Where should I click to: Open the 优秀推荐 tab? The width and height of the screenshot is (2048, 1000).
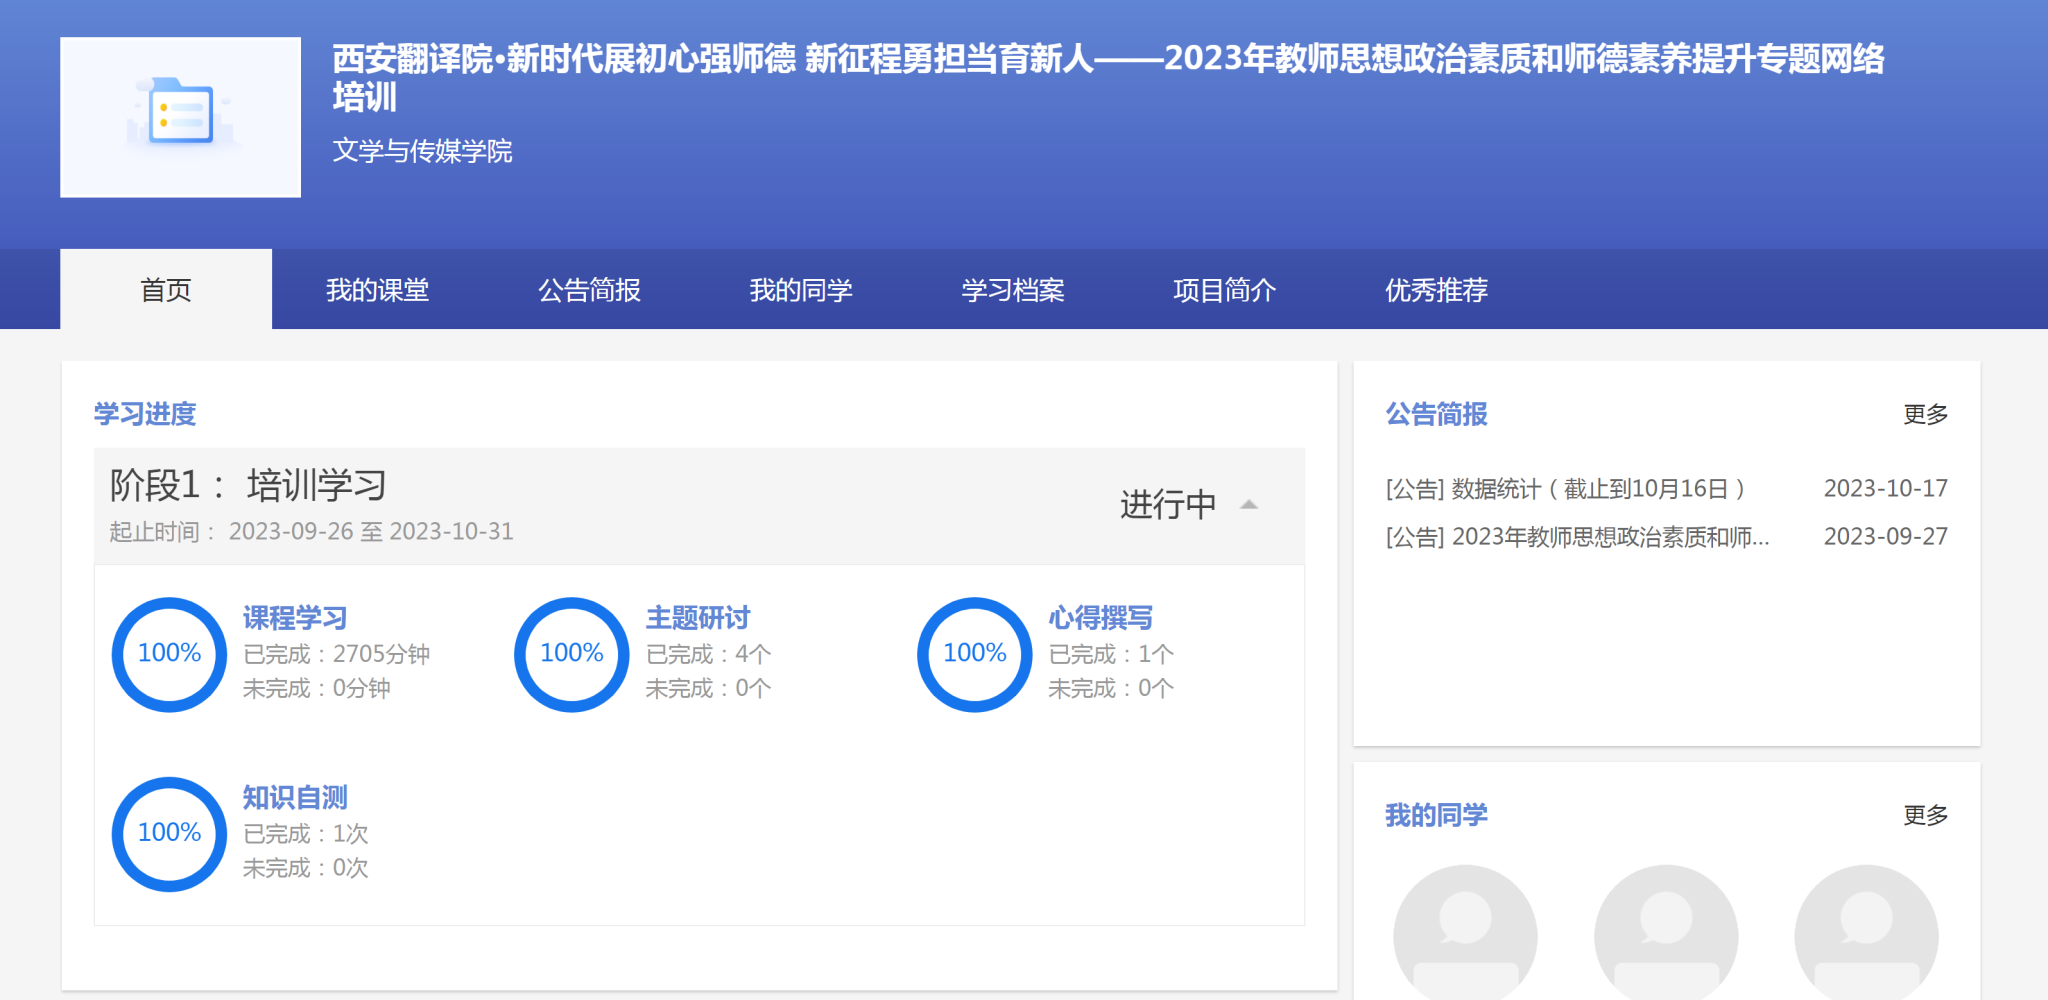click(x=1437, y=290)
